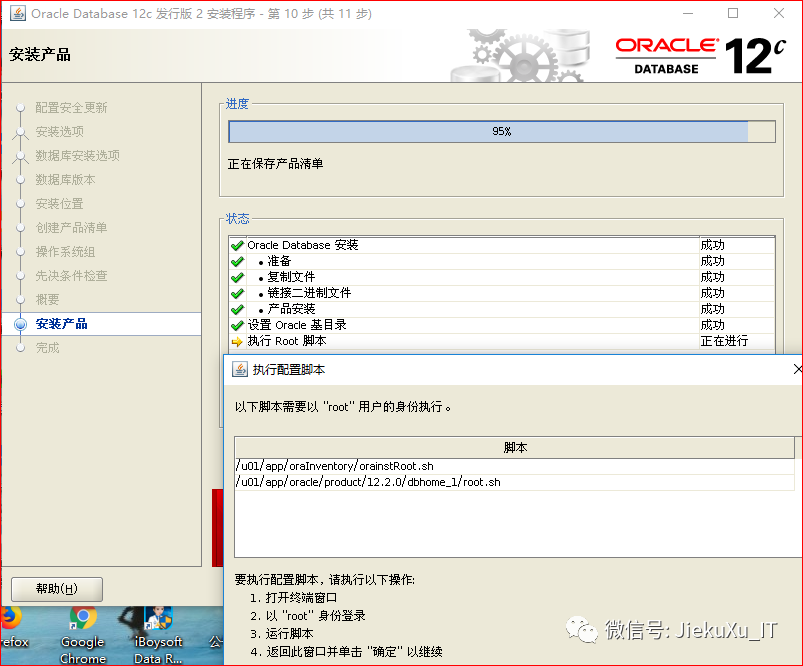Click the Oracle 12c Database logo
Viewport: 803px width, 666px height.
701,55
